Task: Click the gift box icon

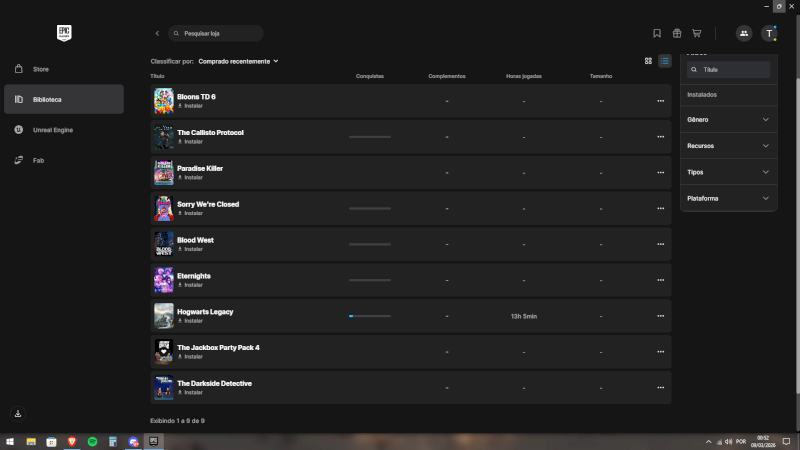Action: click(x=677, y=33)
